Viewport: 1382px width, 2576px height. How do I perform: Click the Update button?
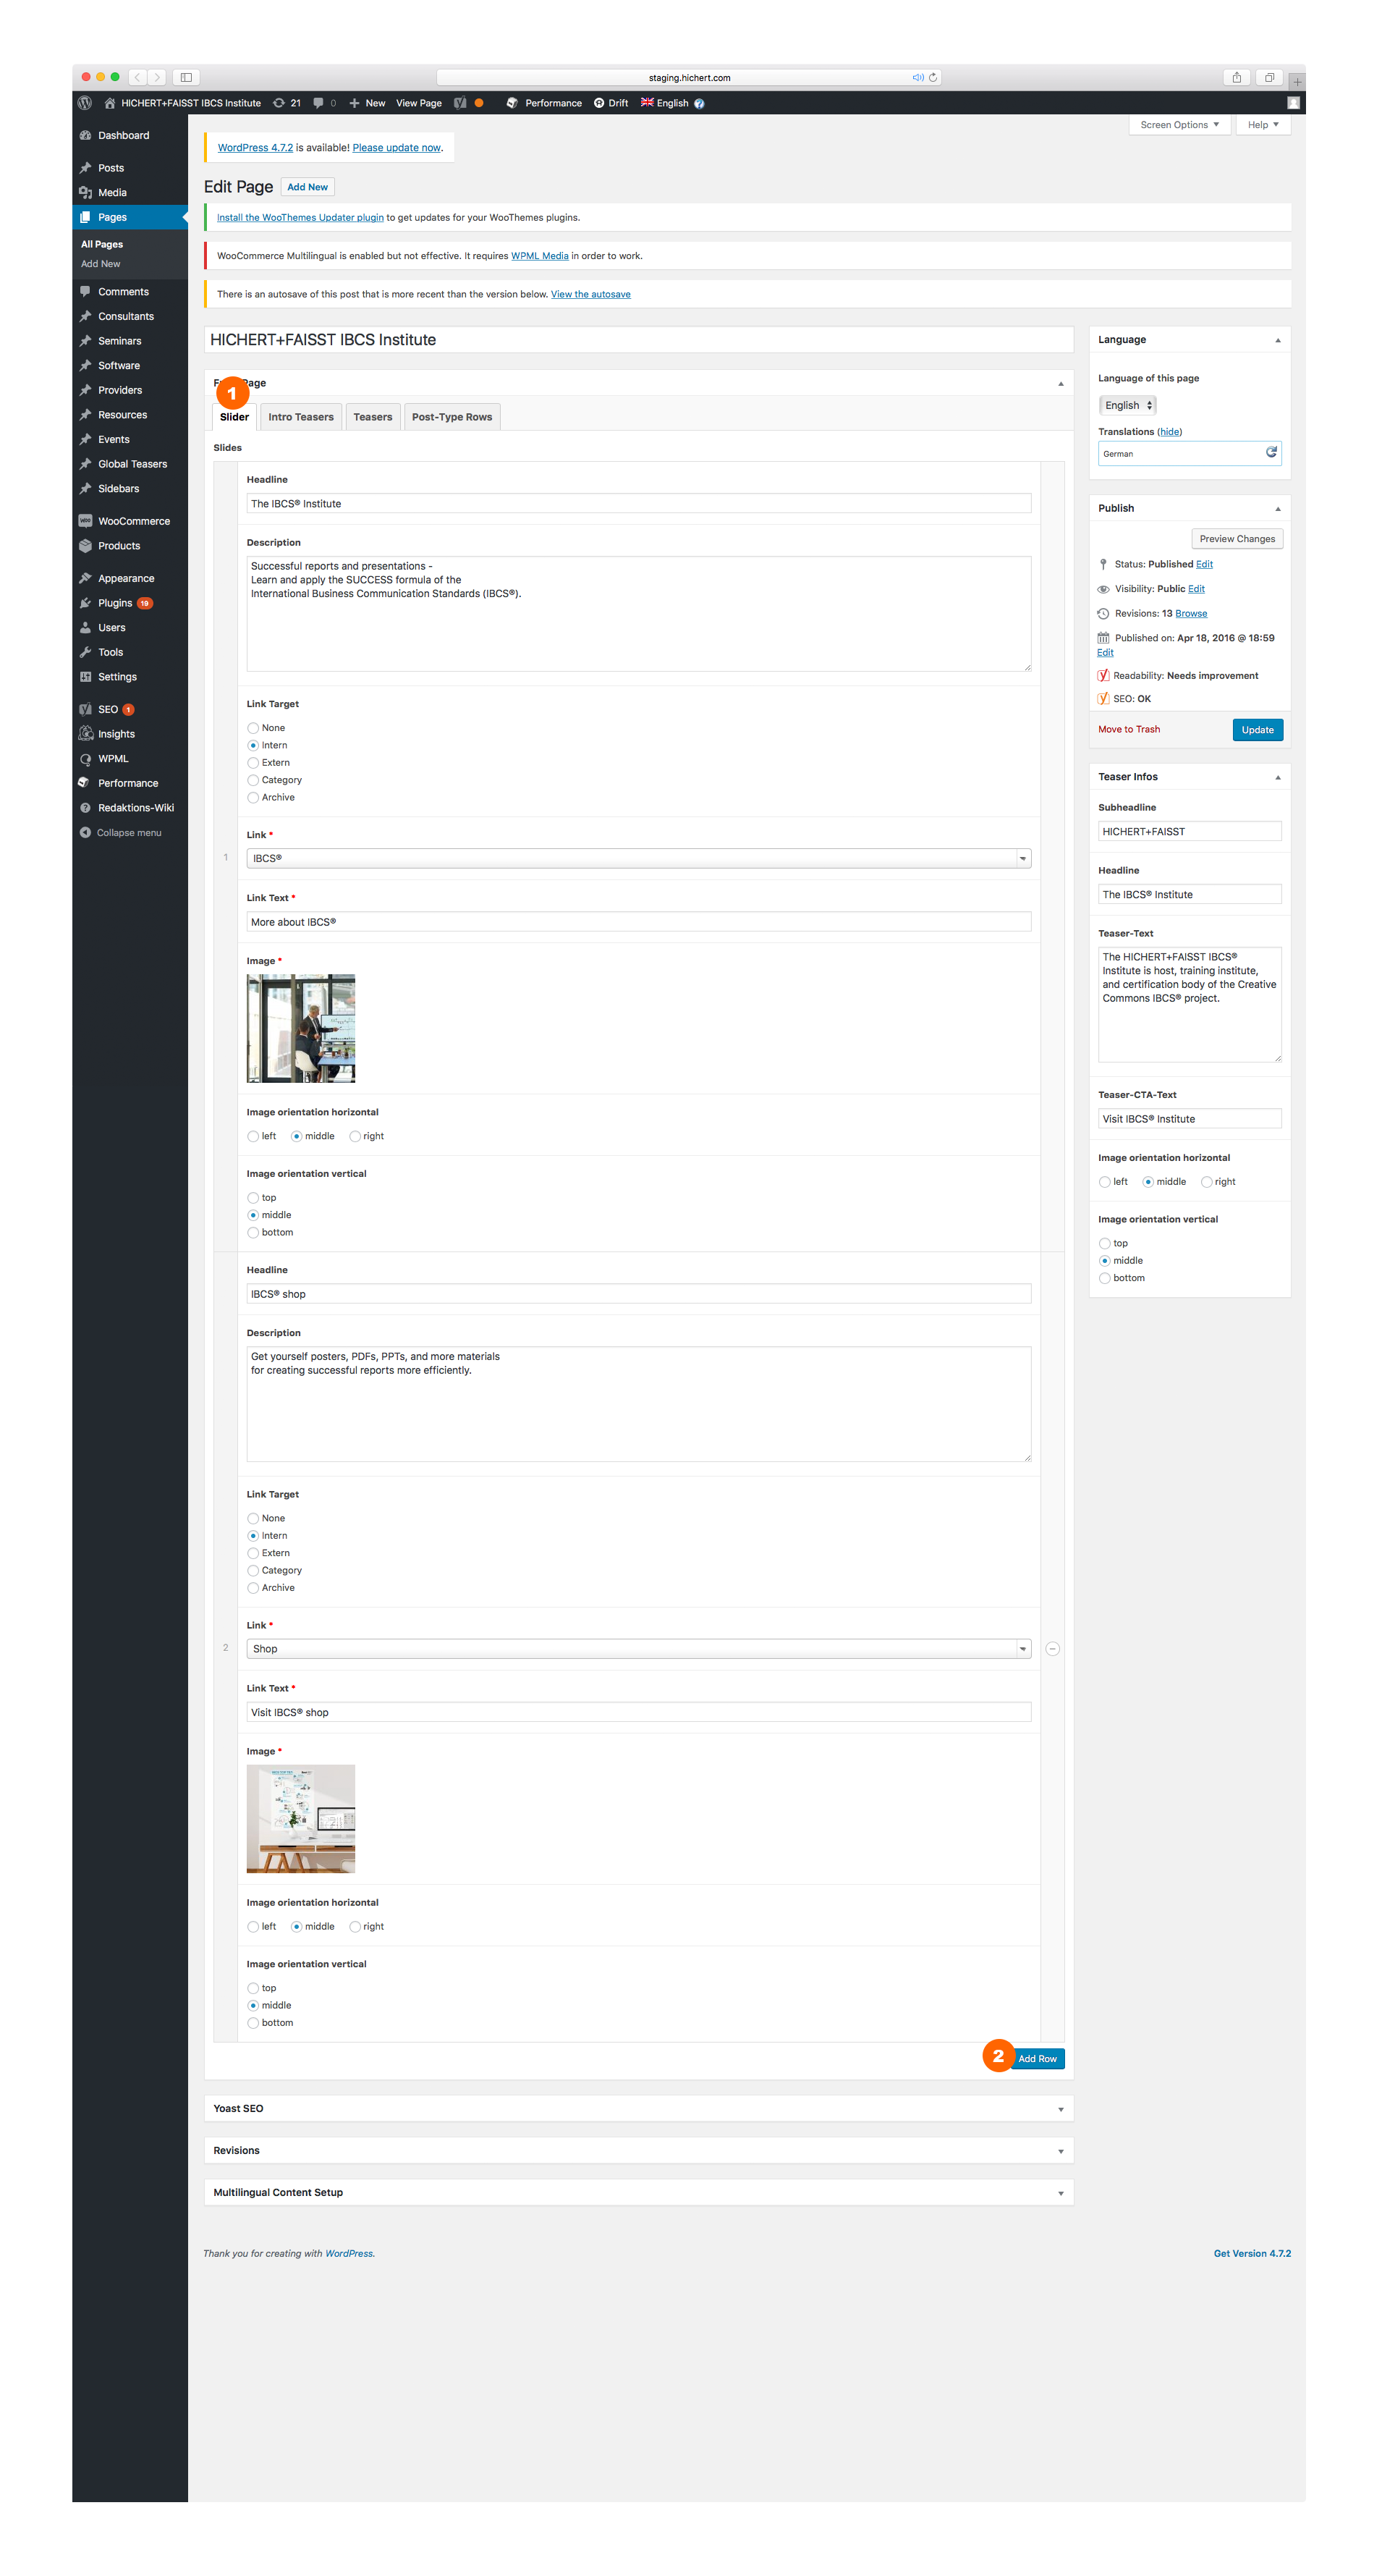point(1257,730)
